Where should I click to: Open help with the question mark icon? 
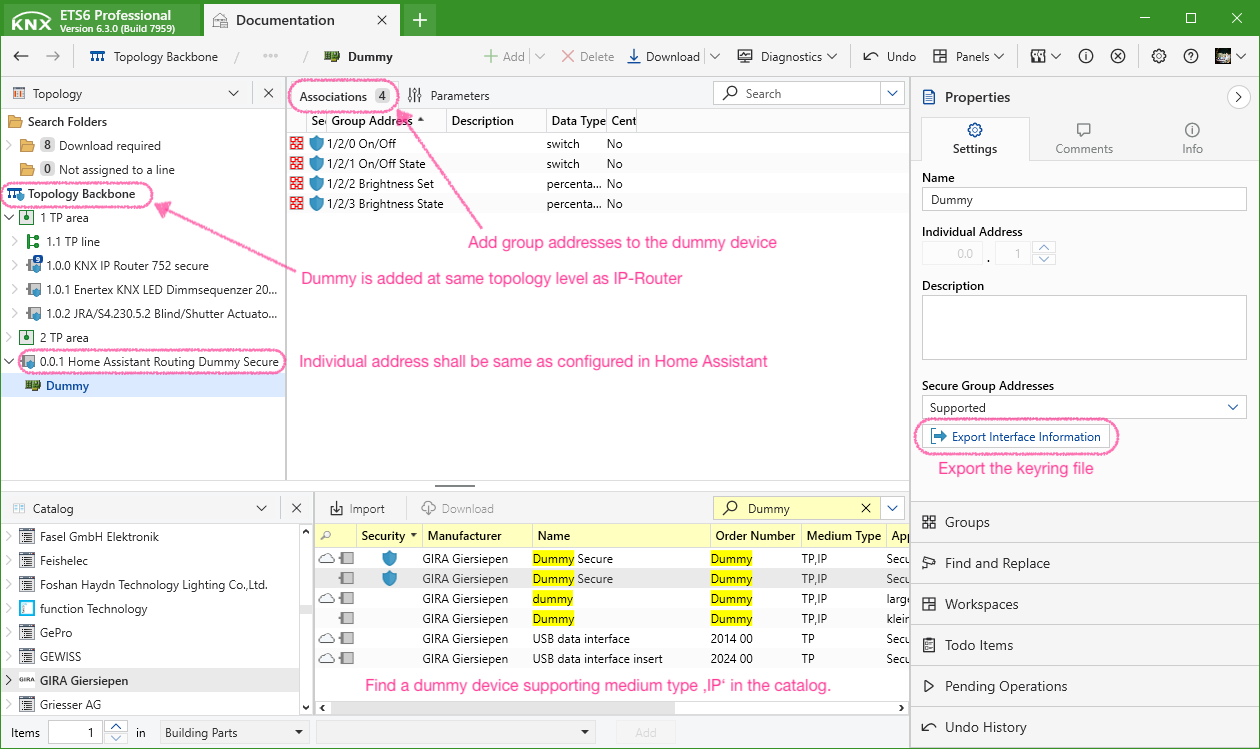[1189, 56]
